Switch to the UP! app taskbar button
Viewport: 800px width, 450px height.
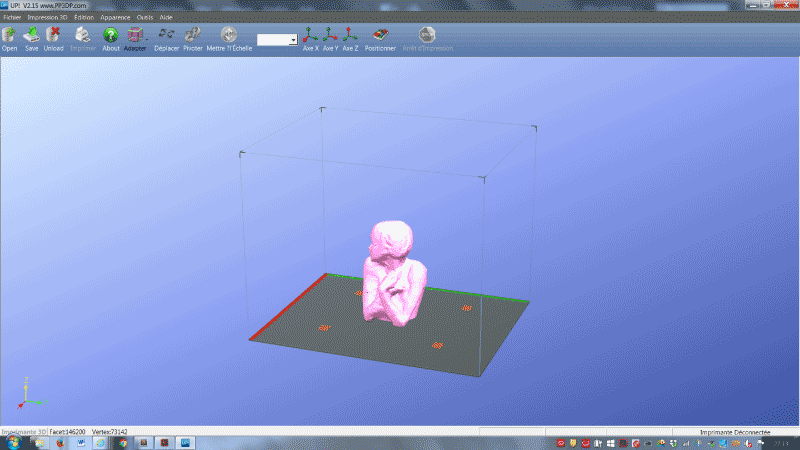point(185,443)
